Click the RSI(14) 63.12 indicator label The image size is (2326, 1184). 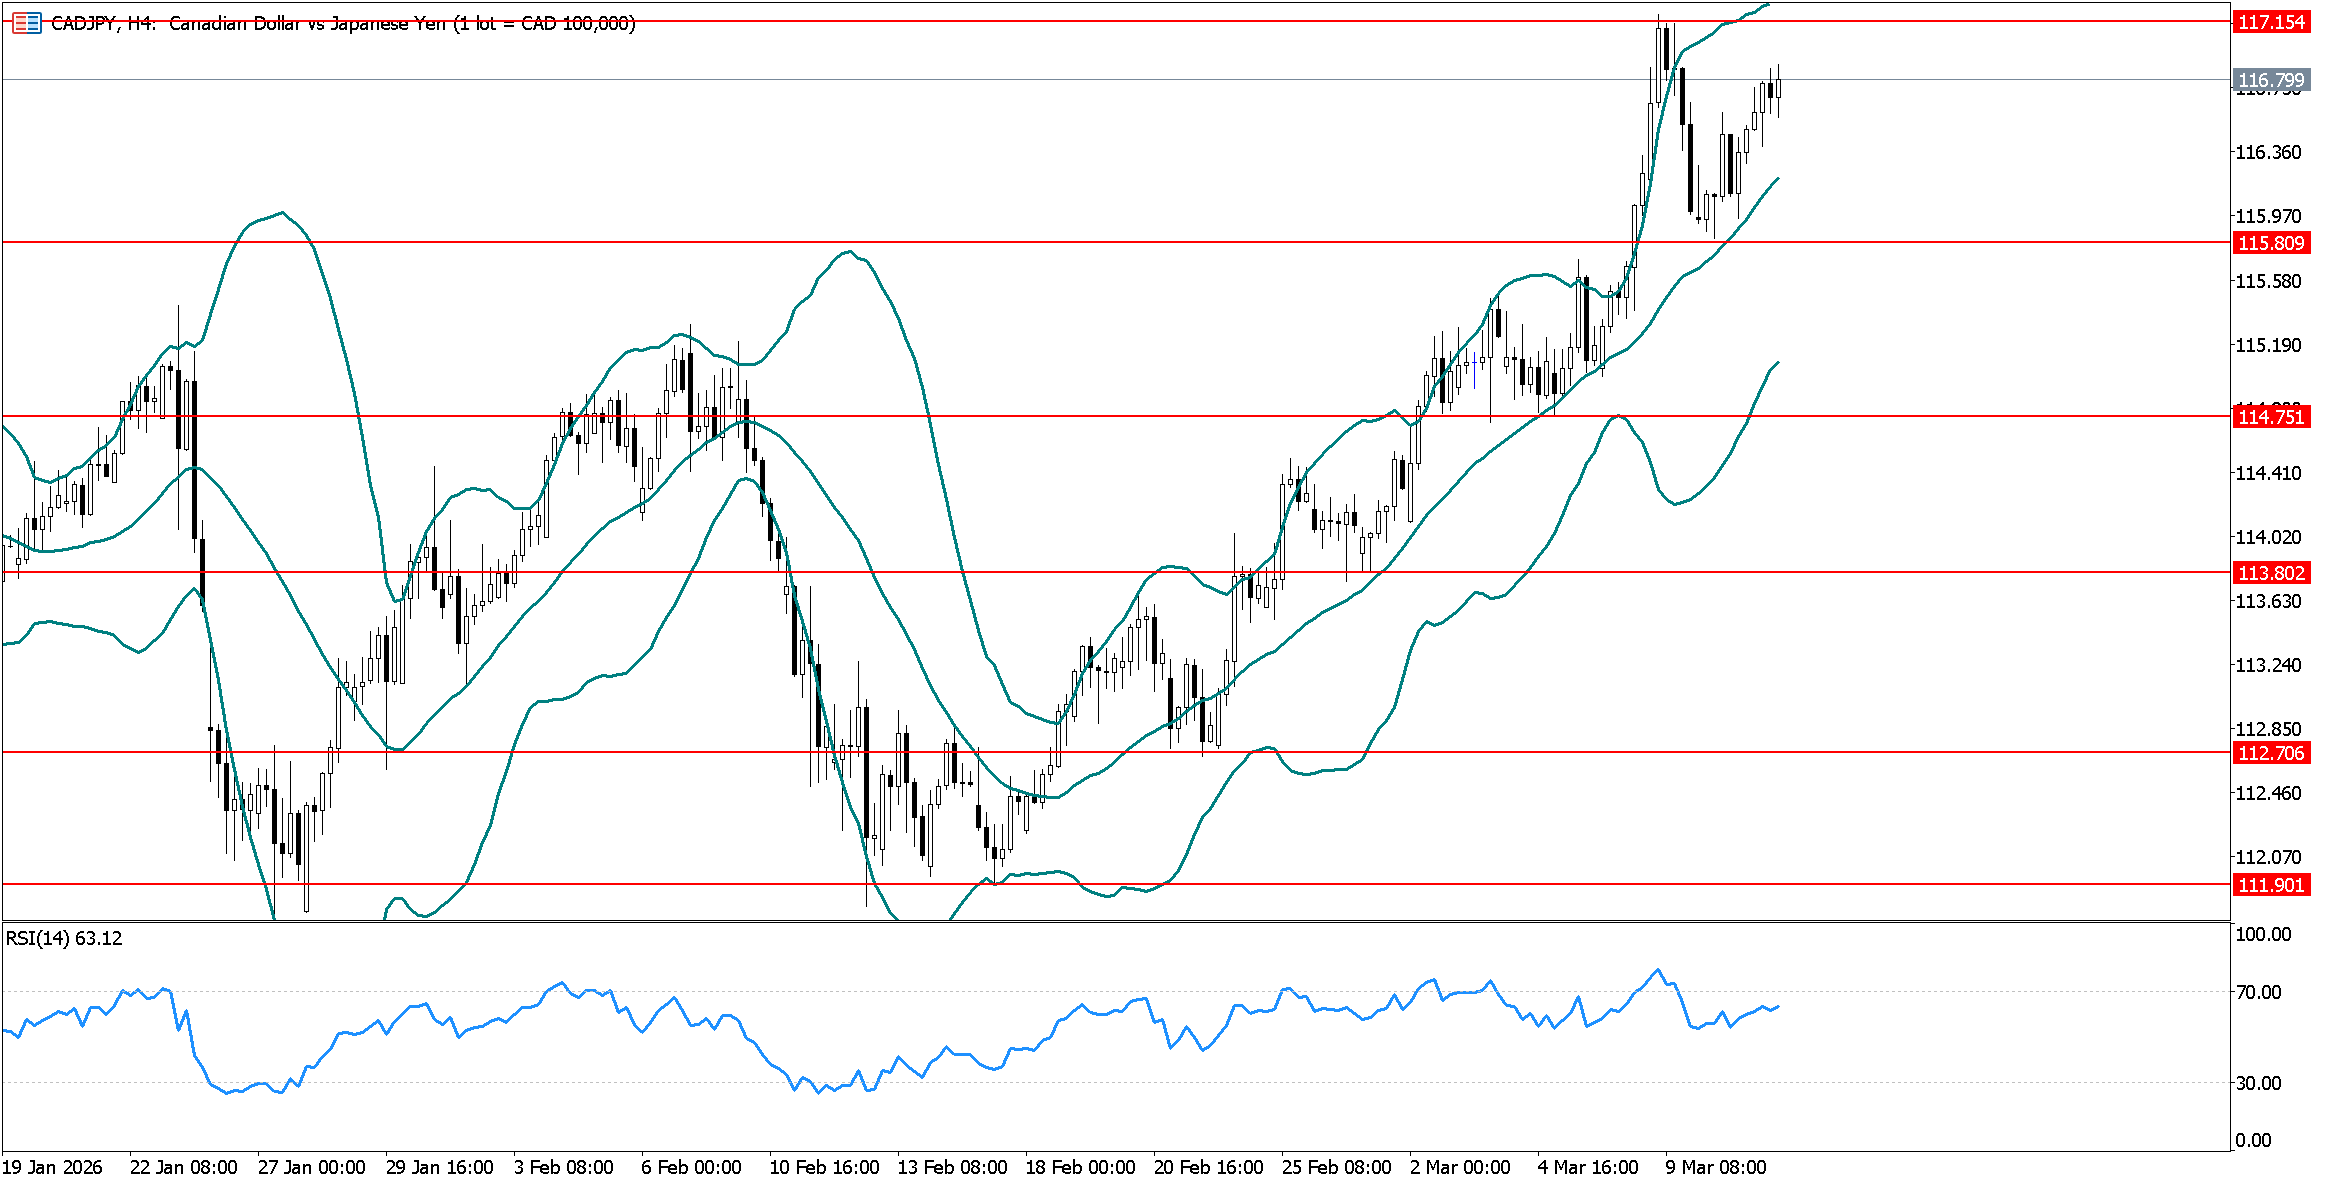64,938
